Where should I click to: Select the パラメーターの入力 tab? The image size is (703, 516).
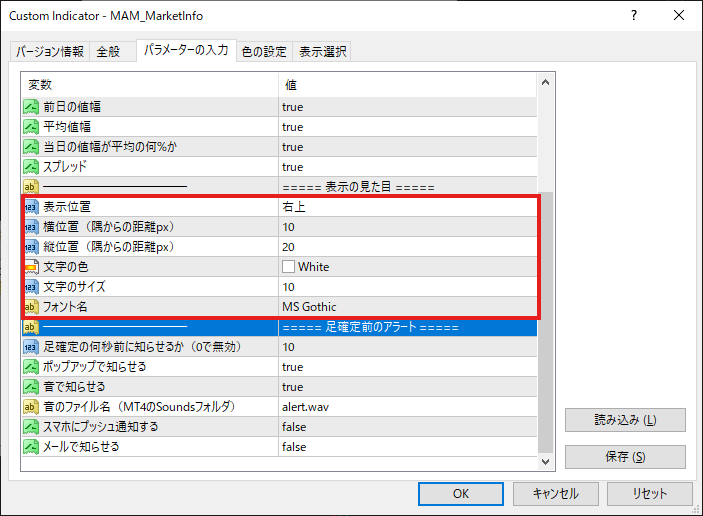point(186,50)
